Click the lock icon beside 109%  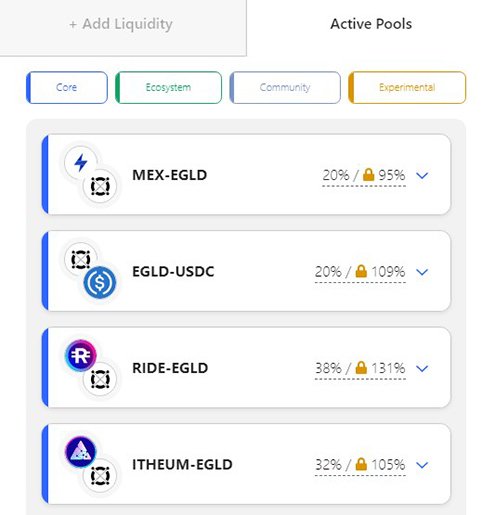pyautogui.click(x=361, y=271)
